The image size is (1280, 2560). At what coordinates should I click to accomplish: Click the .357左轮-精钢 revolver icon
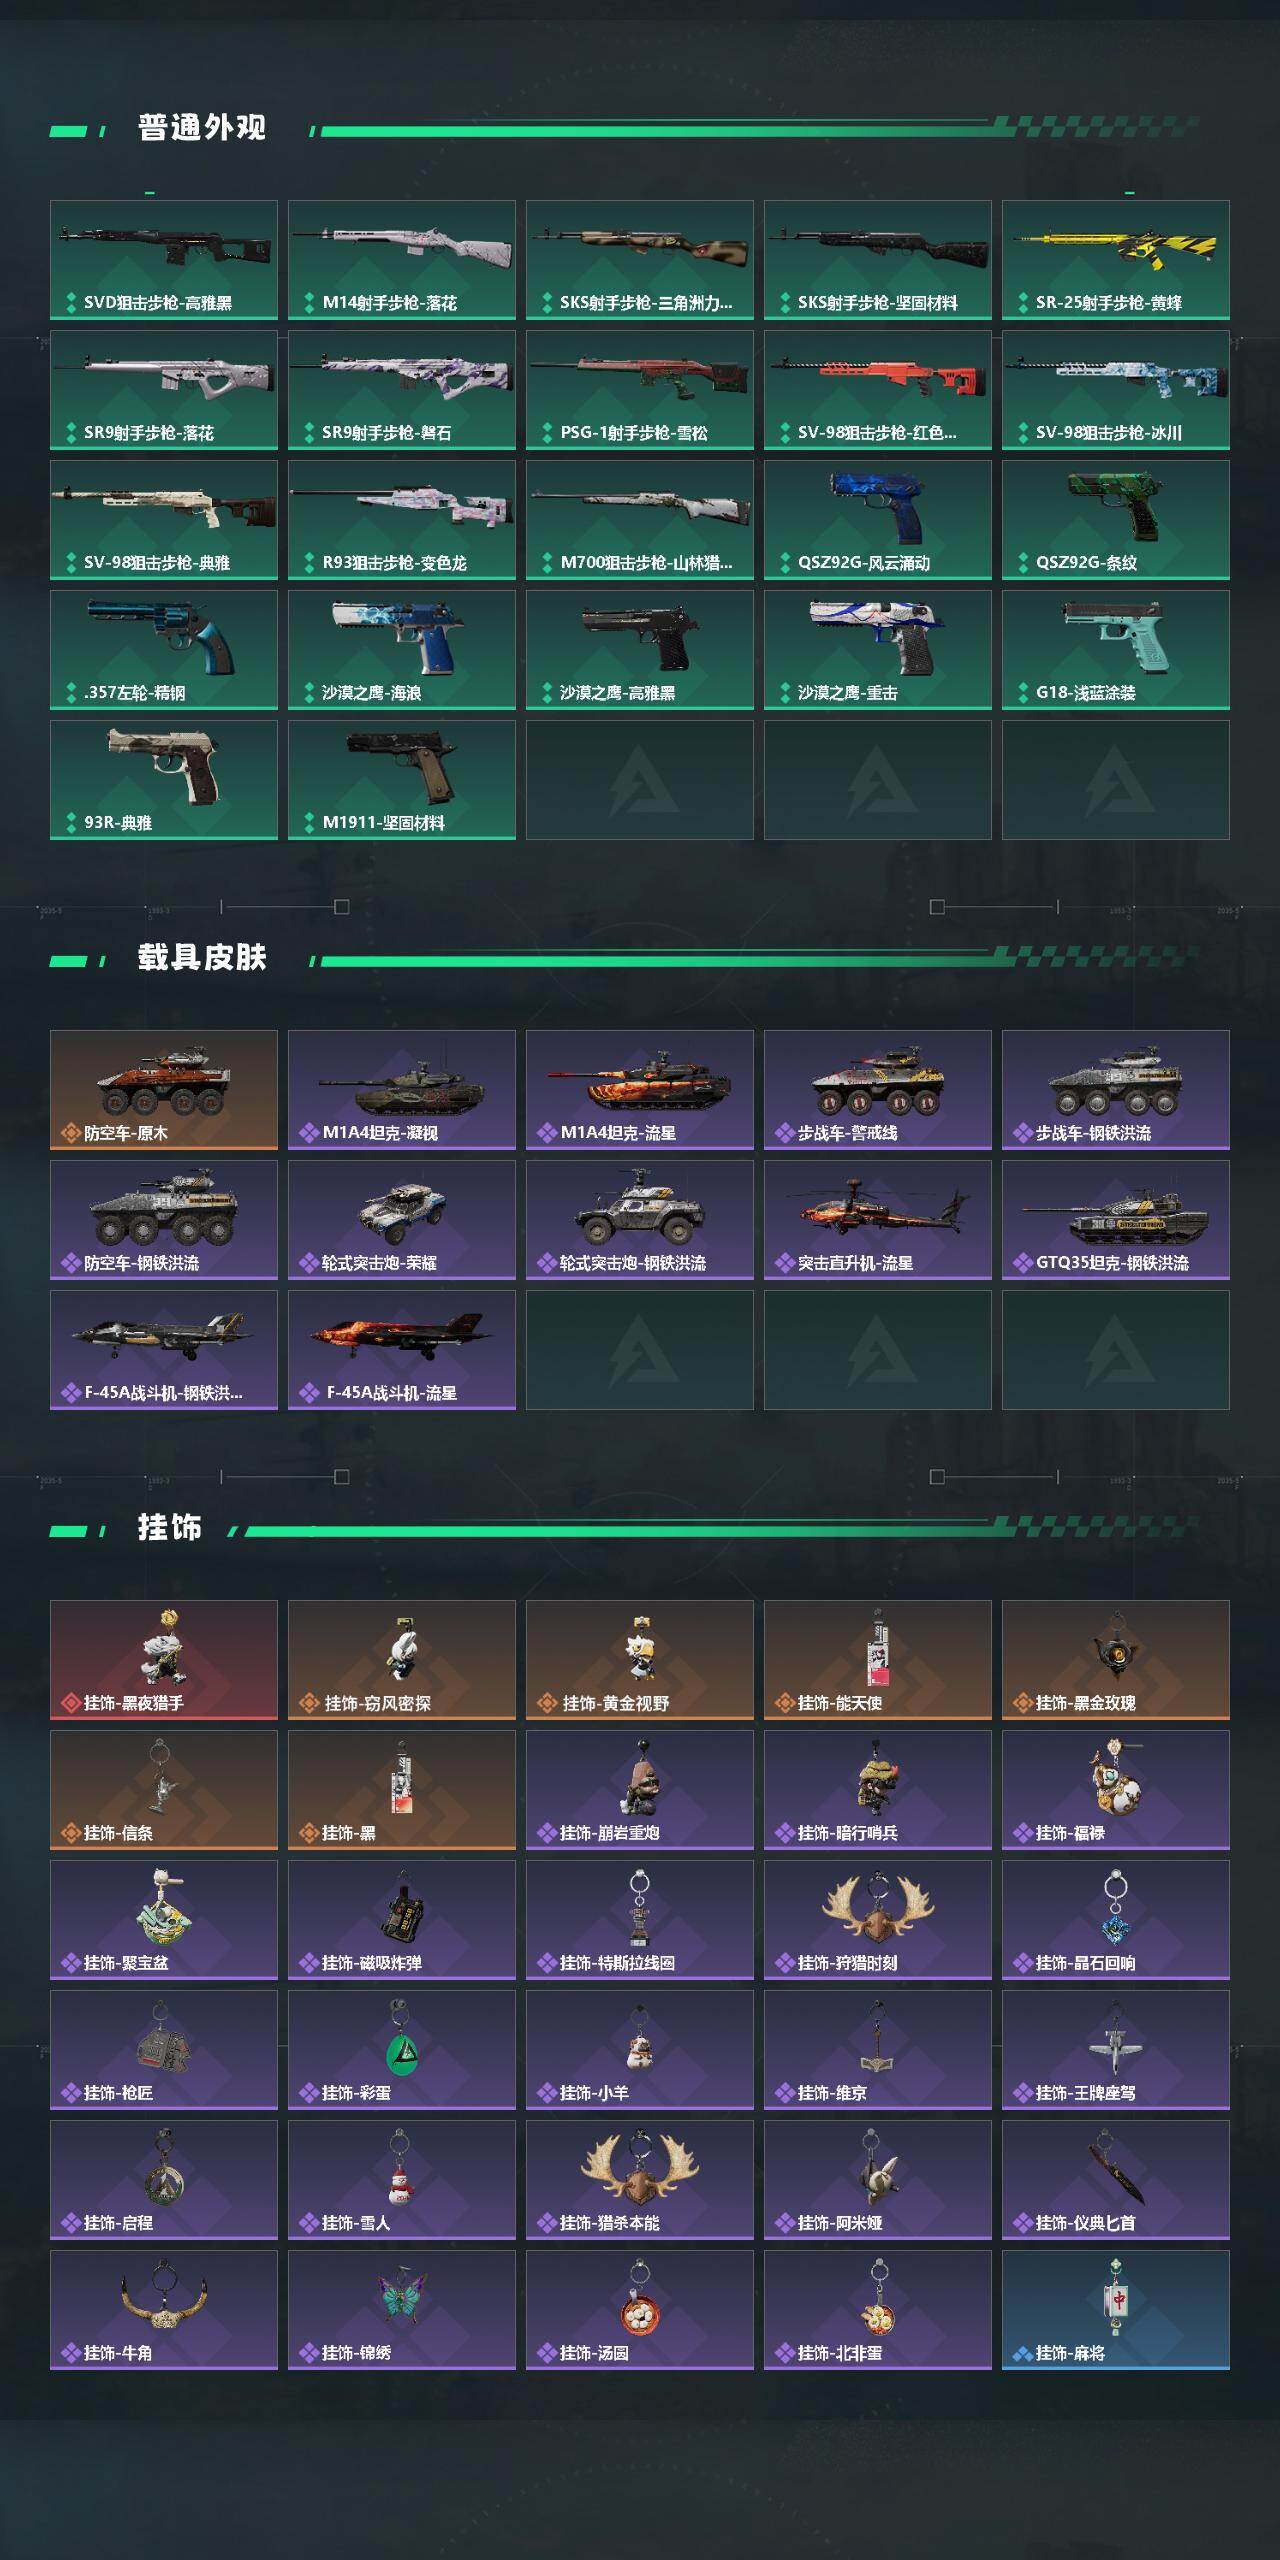tap(164, 650)
